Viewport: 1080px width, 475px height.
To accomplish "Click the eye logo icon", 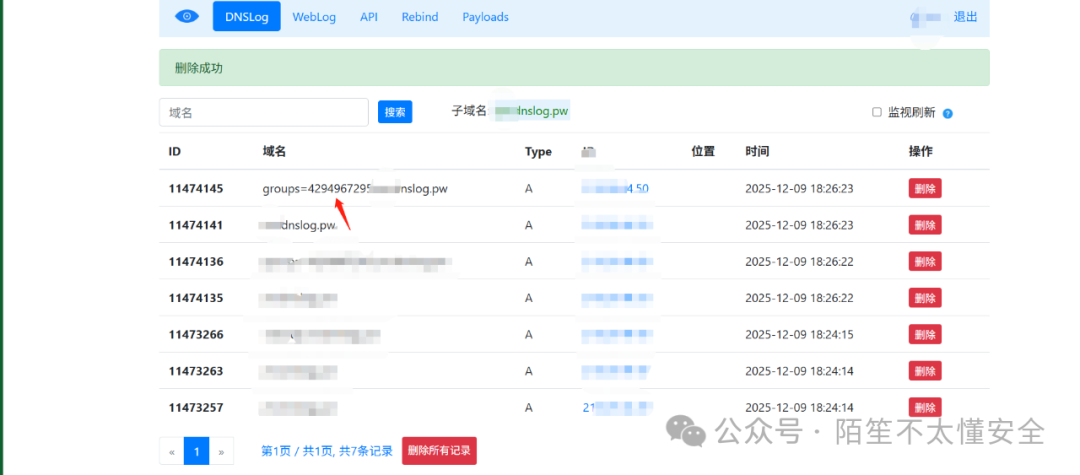I will click(187, 17).
